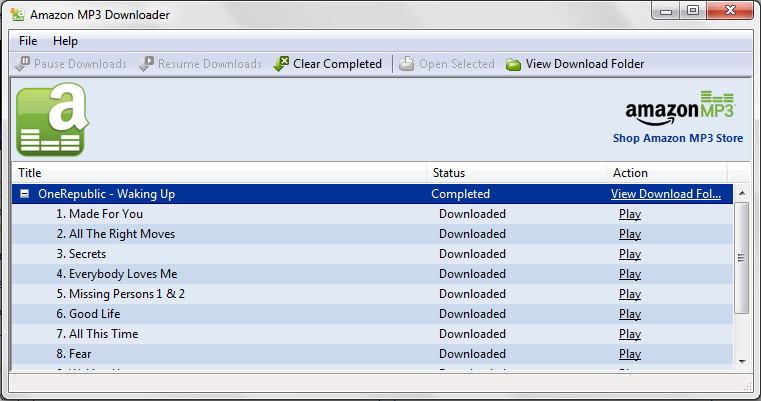761x401 pixels.
Task: Click the Action column header
Action: (x=666, y=173)
